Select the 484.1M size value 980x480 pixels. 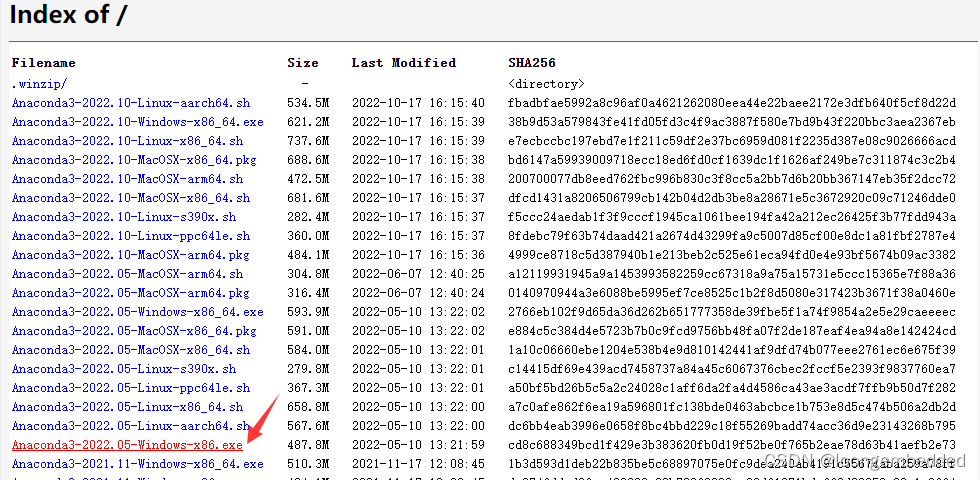(308, 255)
